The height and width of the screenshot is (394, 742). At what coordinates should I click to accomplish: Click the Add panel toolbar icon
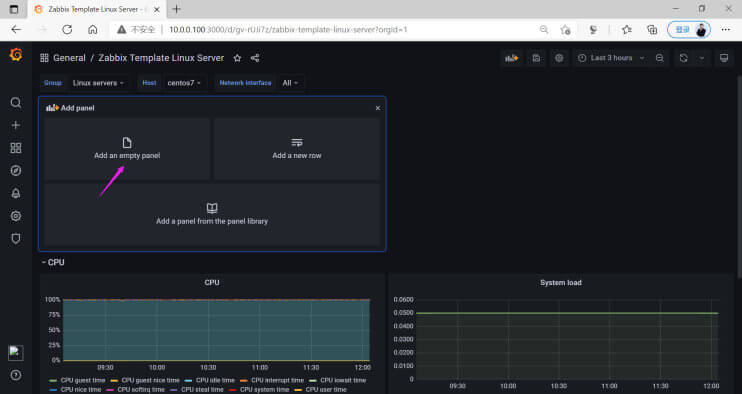coord(512,58)
